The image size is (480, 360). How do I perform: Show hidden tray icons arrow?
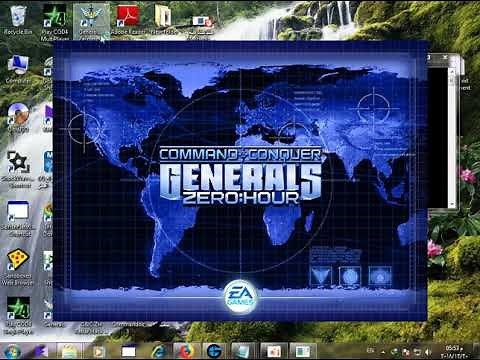pyautogui.click(x=383, y=352)
